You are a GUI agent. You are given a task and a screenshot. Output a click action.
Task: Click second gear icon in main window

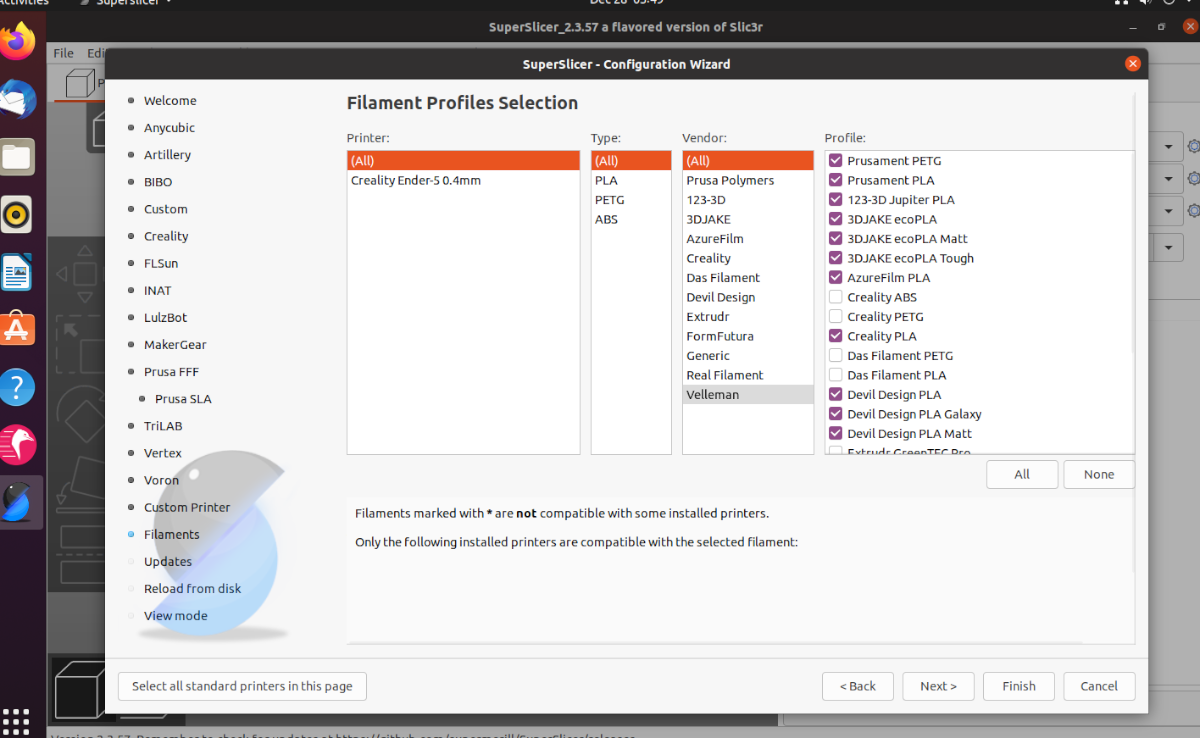(x=1193, y=179)
